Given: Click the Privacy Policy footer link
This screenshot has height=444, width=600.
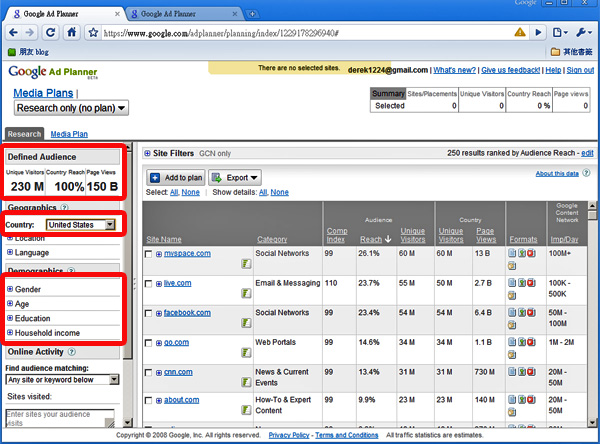Looking at the screenshot, I should (x=289, y=435).
